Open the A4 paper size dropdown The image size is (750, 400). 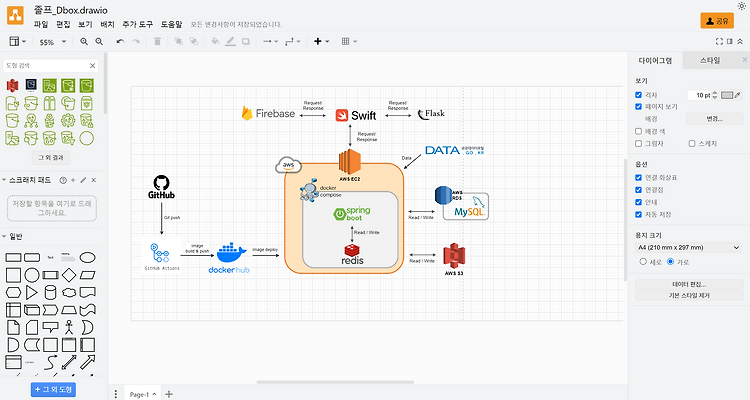click(689, 248)
